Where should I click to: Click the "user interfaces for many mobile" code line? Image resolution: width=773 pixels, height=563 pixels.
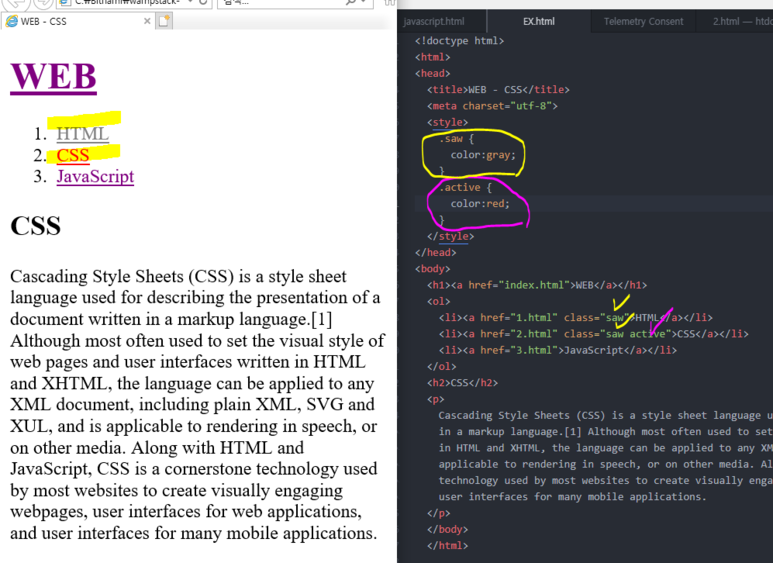[572, 496]
